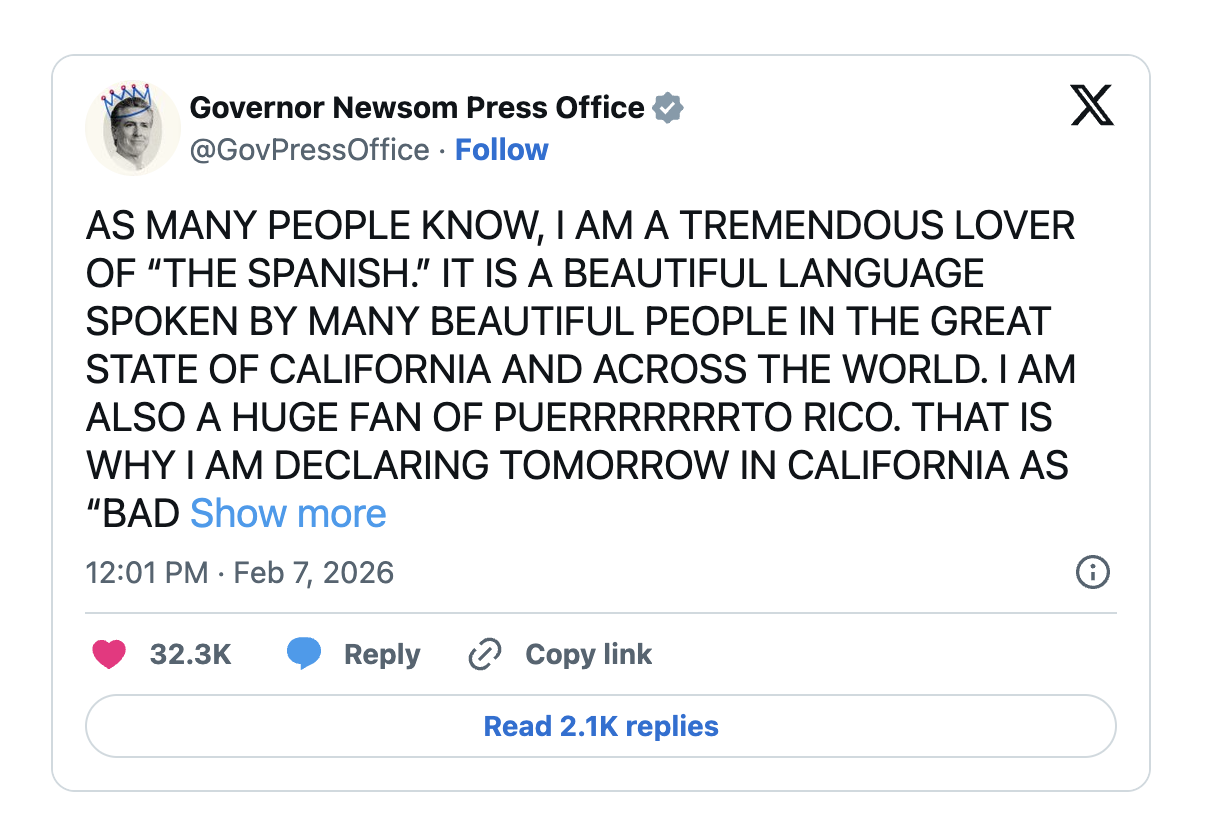This screenshot has width=1214, height=832.
Task: Follow the Governor Newsom Press Office account
Action: (x=501, y=150)
